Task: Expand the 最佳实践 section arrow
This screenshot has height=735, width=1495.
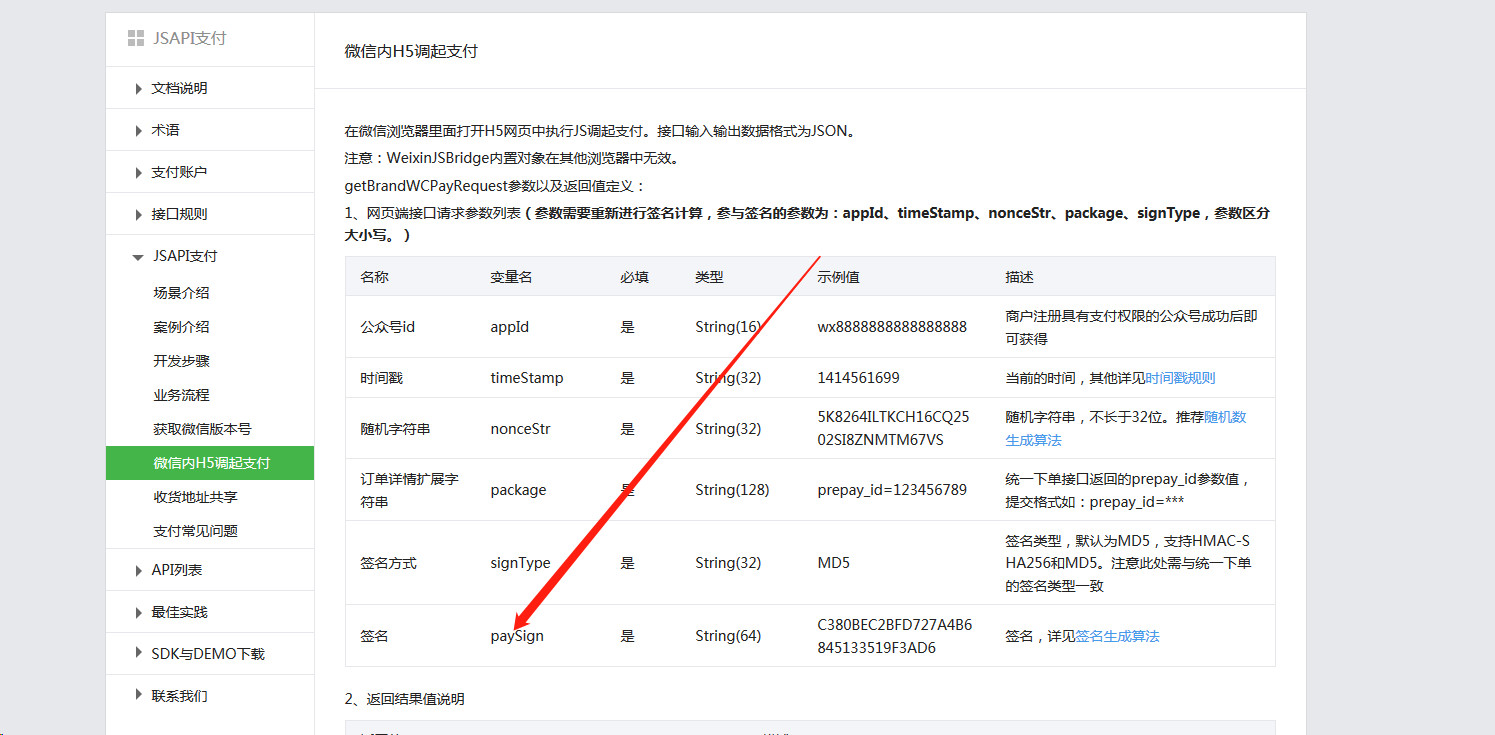Action: pos(138,613)
